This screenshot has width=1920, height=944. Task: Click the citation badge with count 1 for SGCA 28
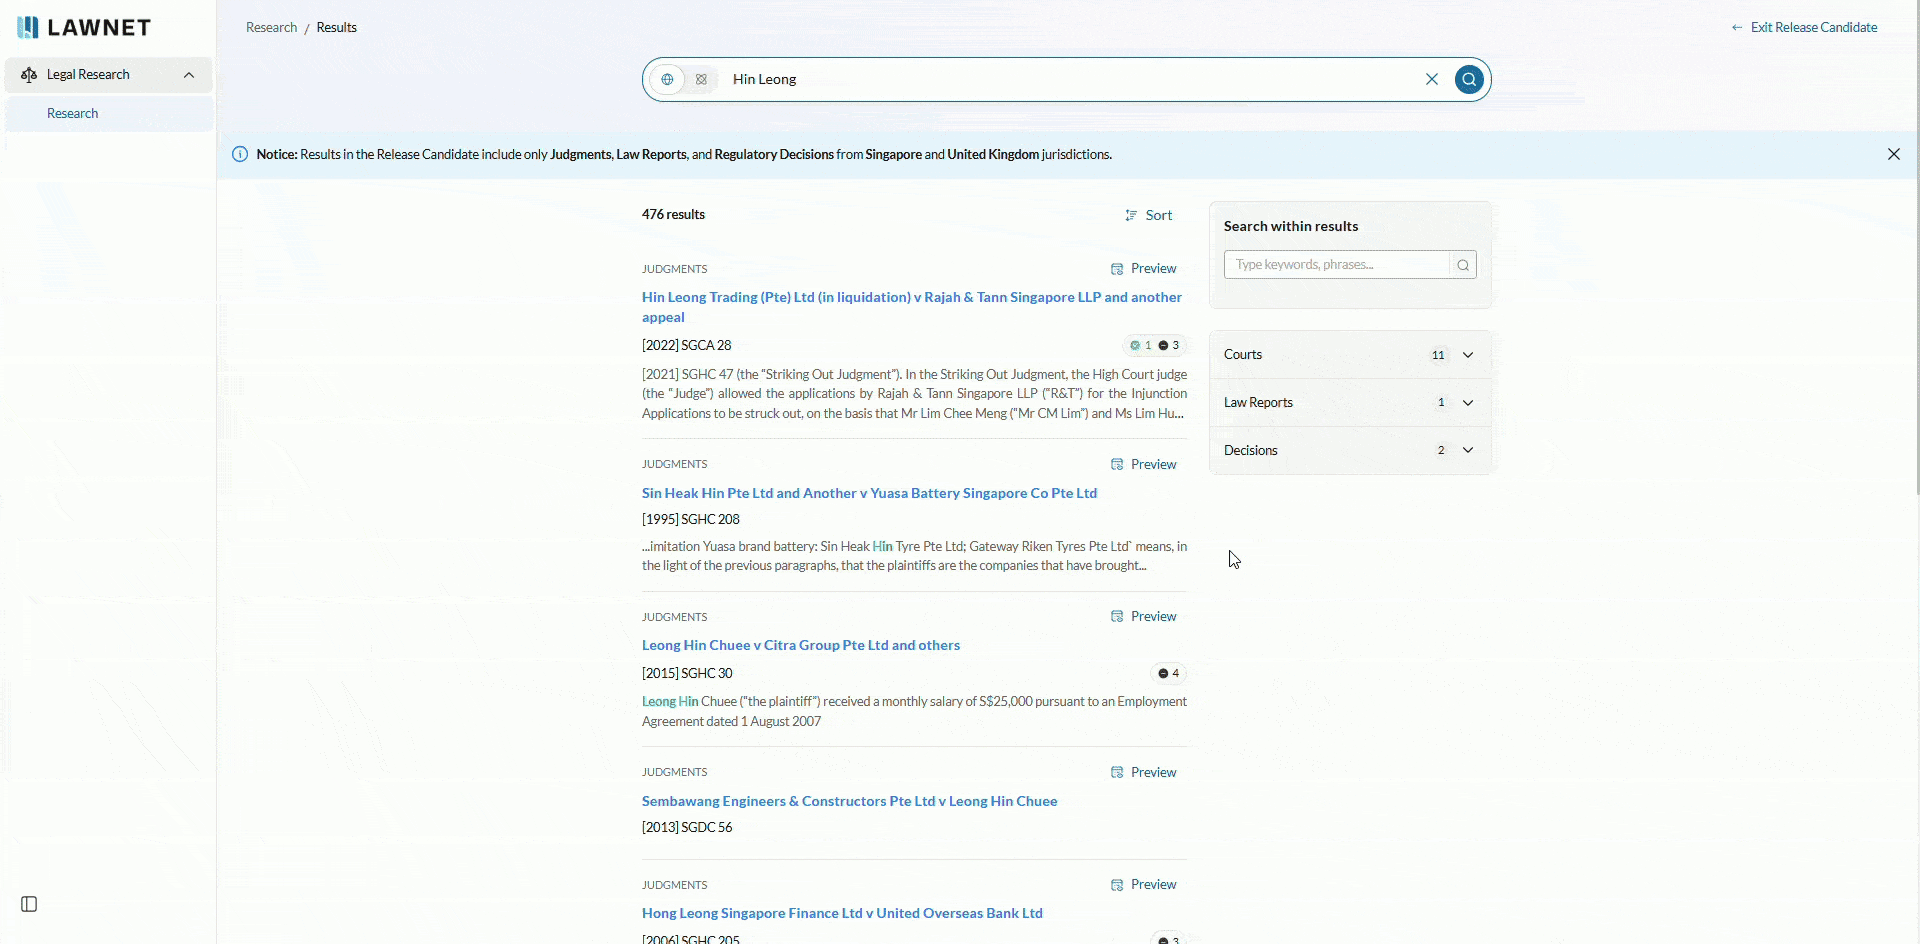click(x=1140, y=345)
